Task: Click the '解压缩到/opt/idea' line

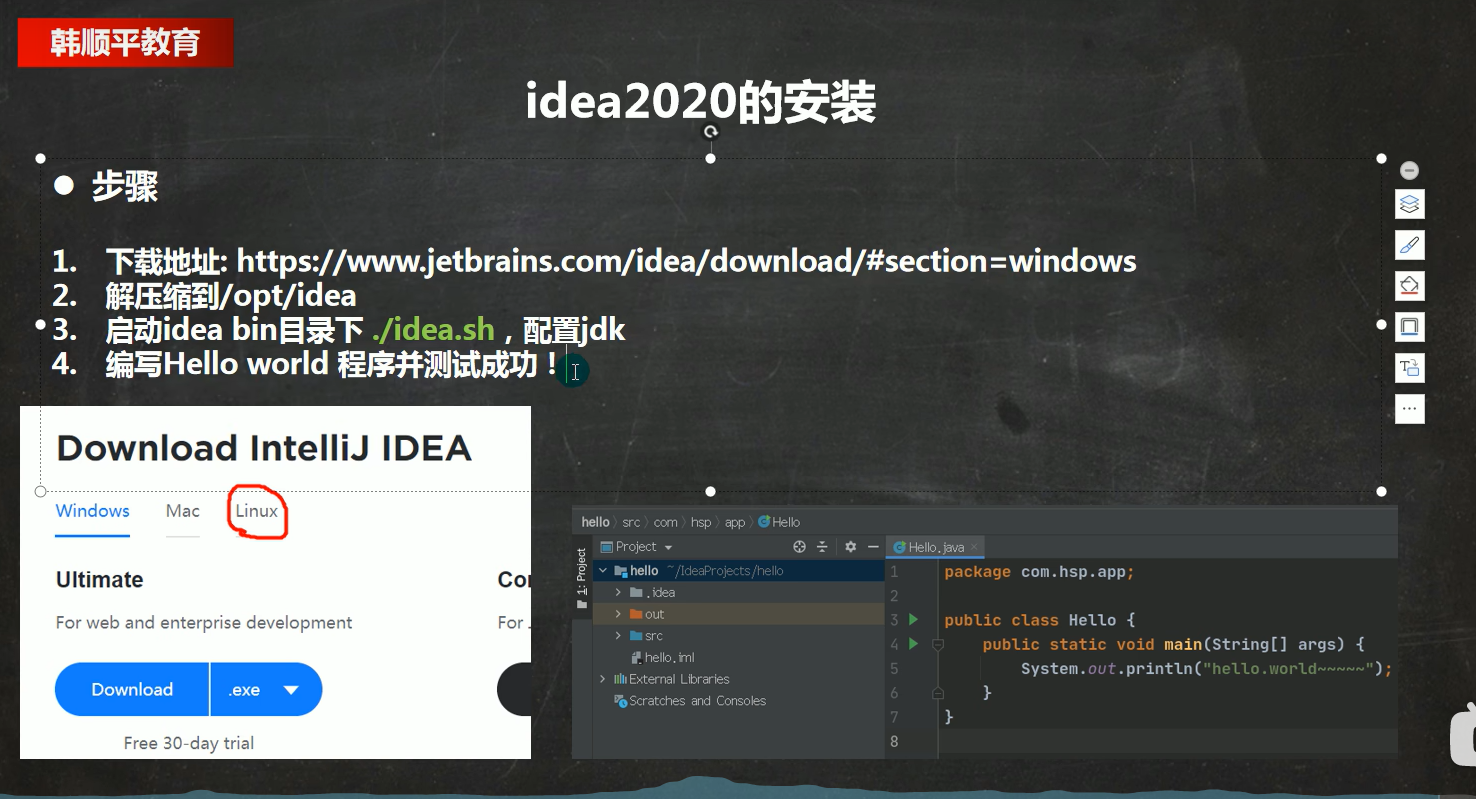Action: tap(231, 296)
